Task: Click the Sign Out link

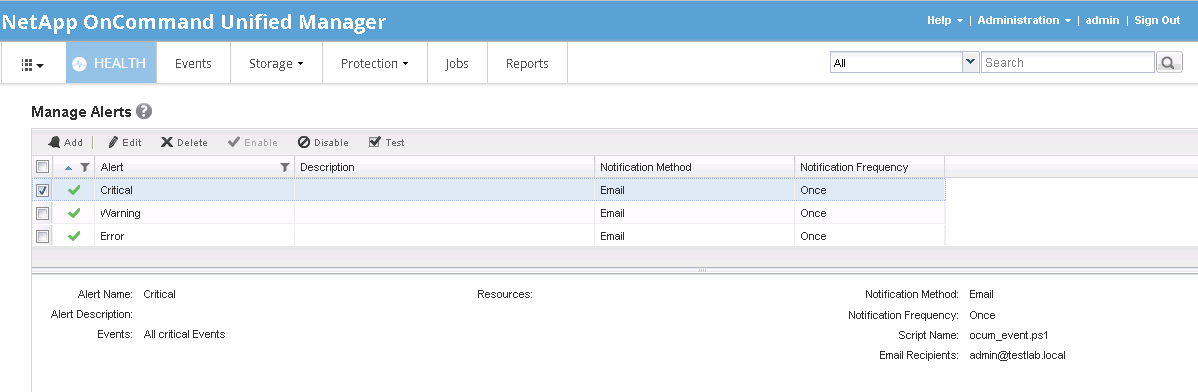Action: pyautogui.click(x=1158, y=21)
